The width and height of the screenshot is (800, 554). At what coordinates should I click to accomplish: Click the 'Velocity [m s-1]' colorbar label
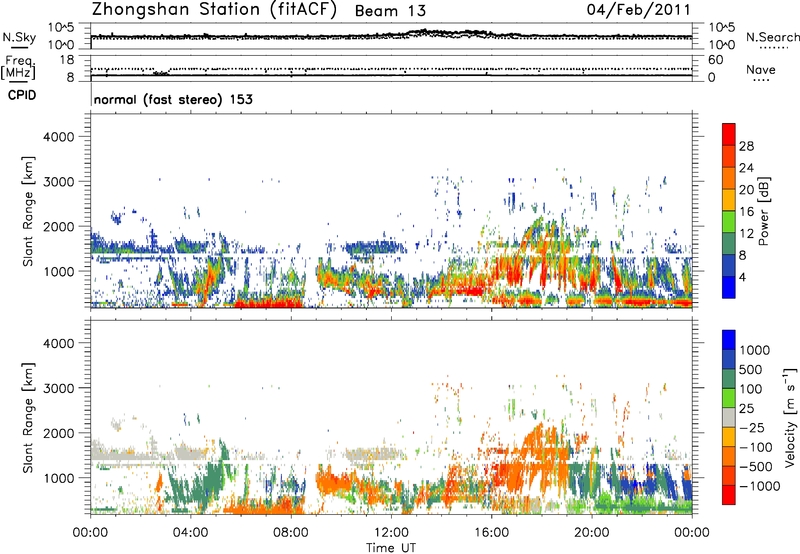point(790,417)
